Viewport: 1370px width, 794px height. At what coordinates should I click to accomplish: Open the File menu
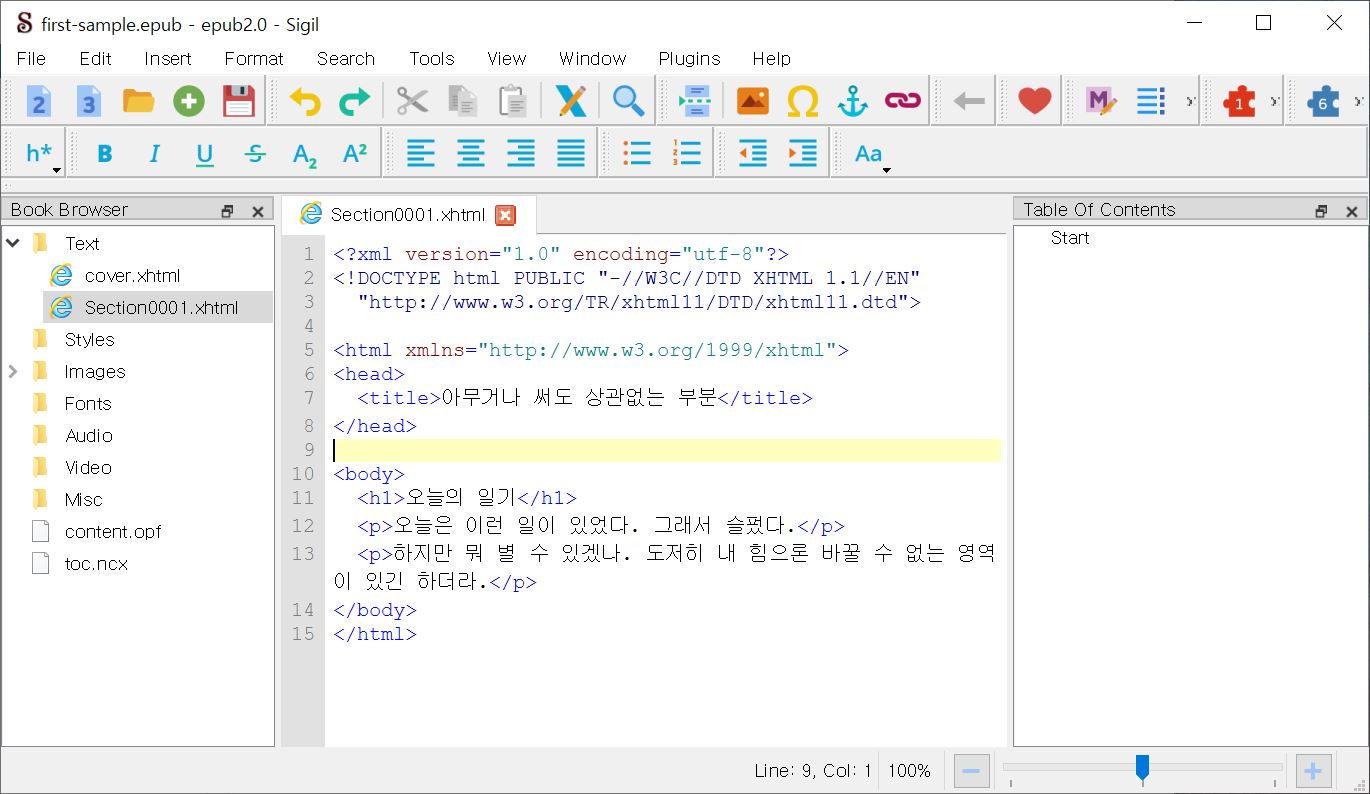coord(32,58)
